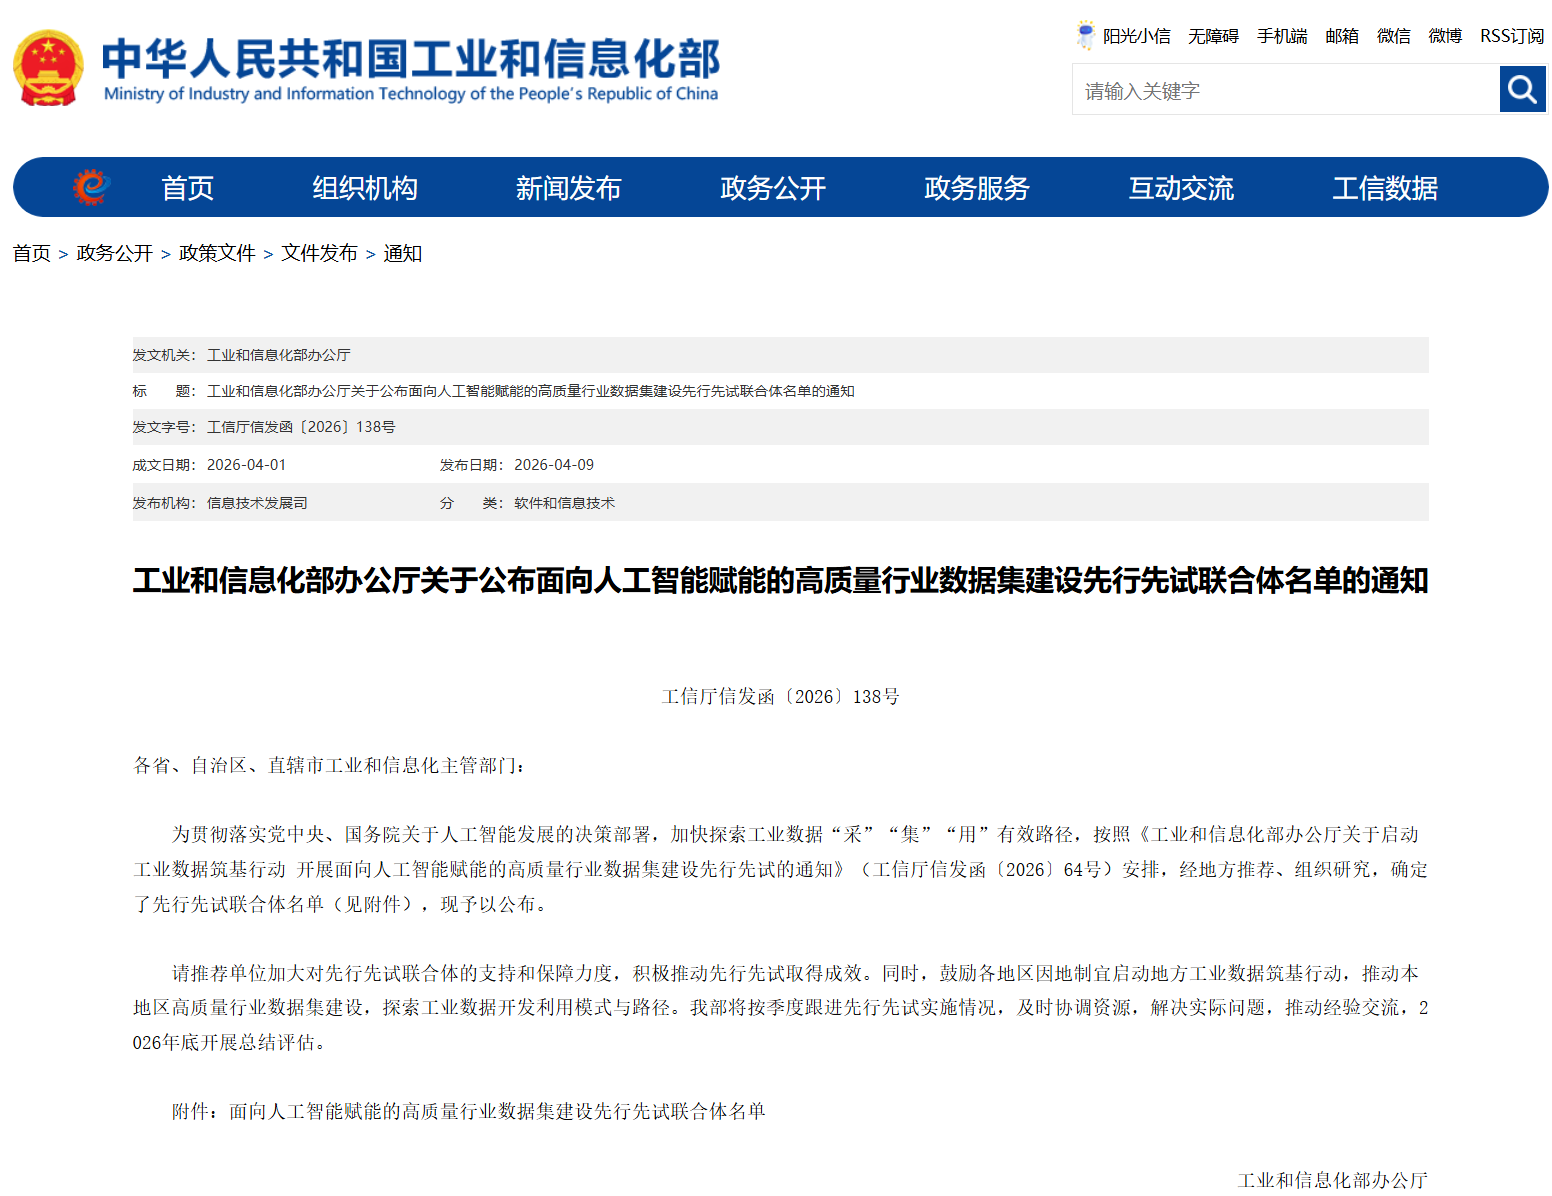Subscribe via the RSS订阅 link
Viewport: 1552px width, 1196px height.
point(1511,36)
